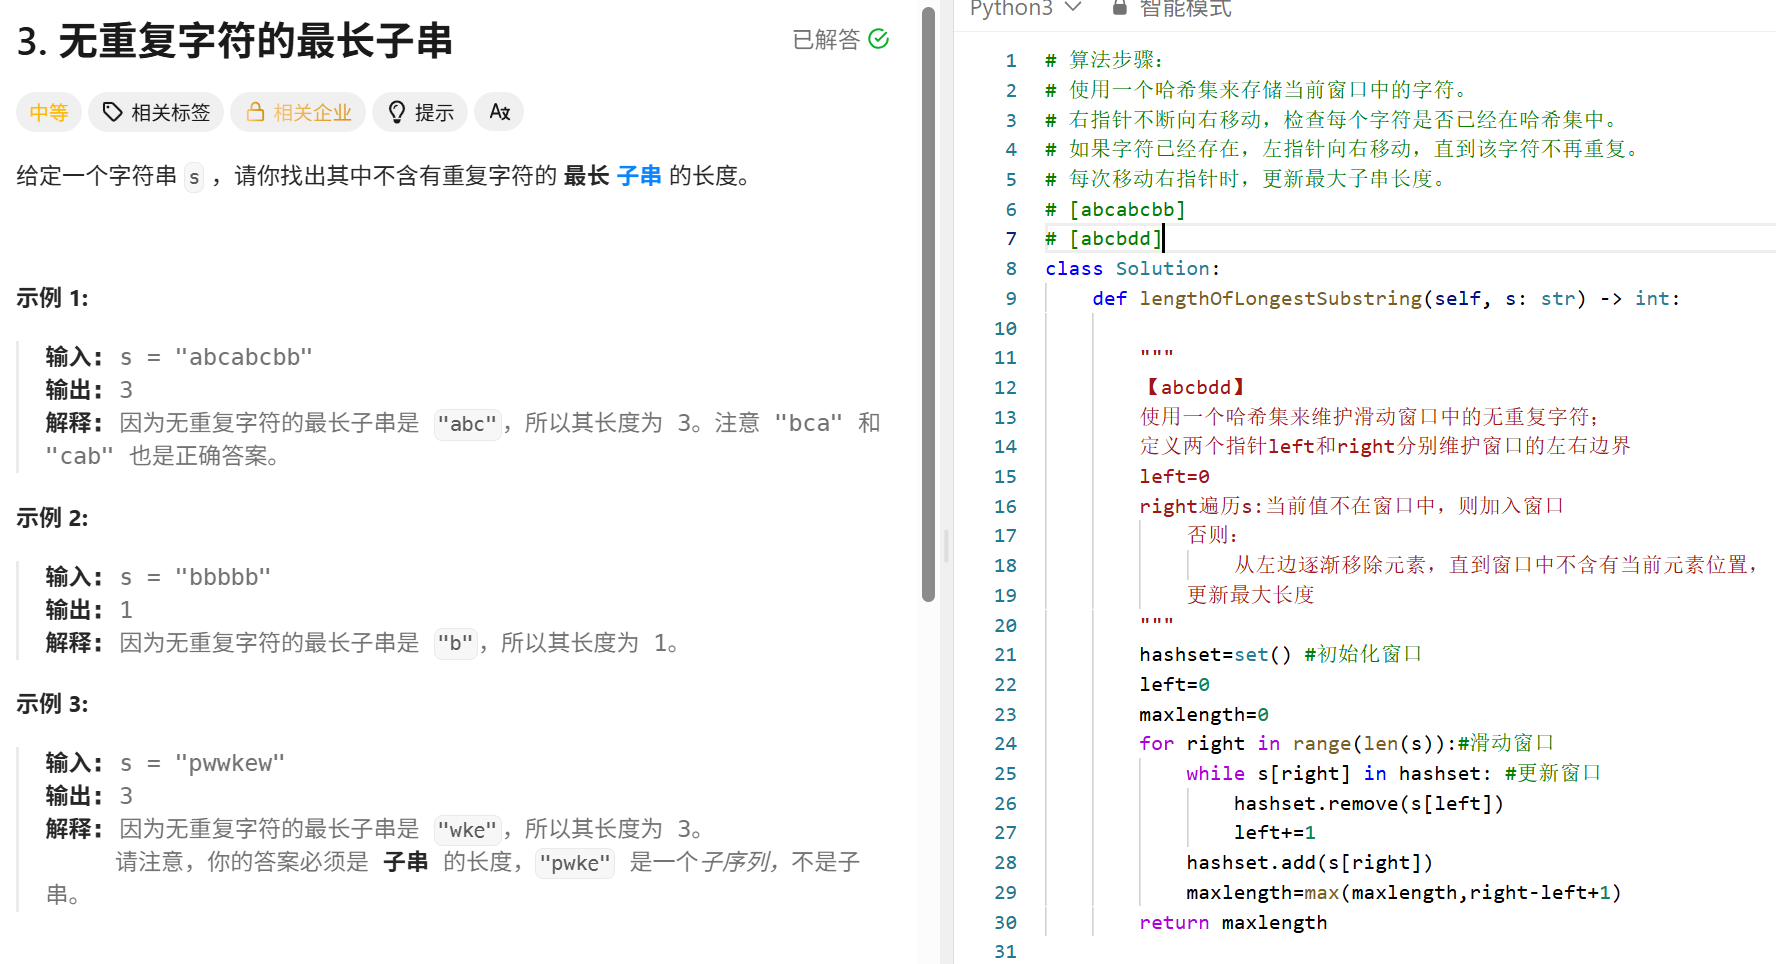Click the 示例 1 heading

pyautogui.click(x=52, y=298)
